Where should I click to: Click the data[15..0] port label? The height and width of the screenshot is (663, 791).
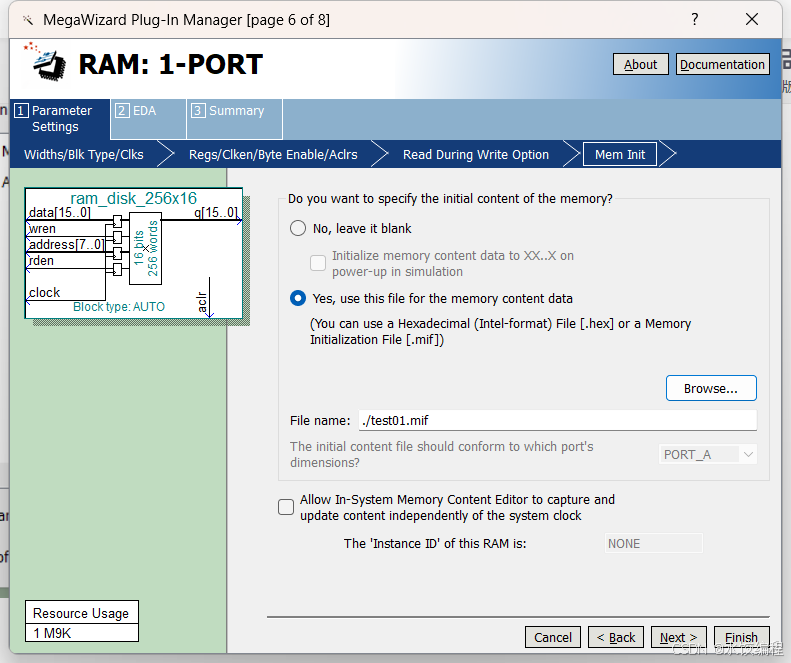(x=60, y=212)
